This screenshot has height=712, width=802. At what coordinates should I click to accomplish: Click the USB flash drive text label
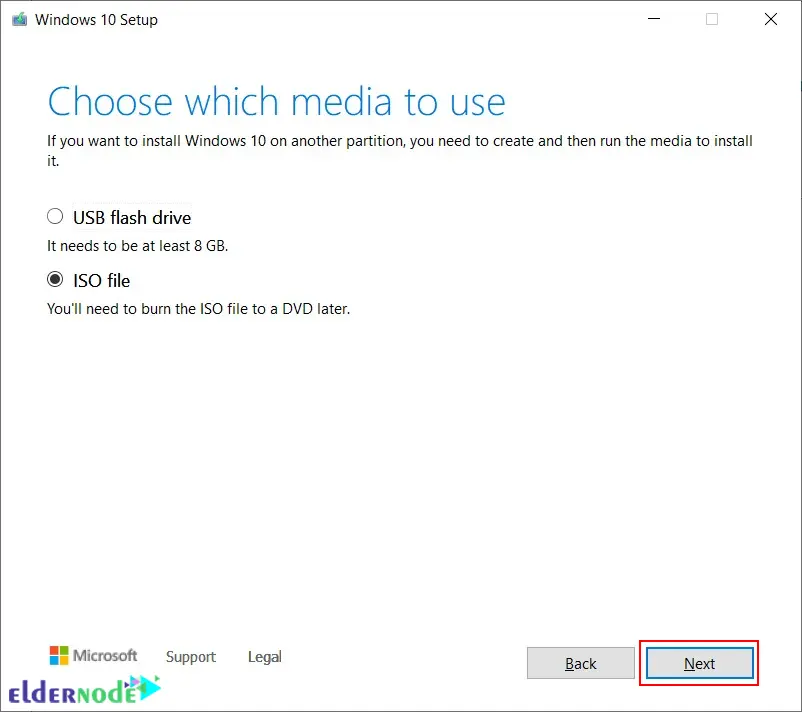[131, 217]
